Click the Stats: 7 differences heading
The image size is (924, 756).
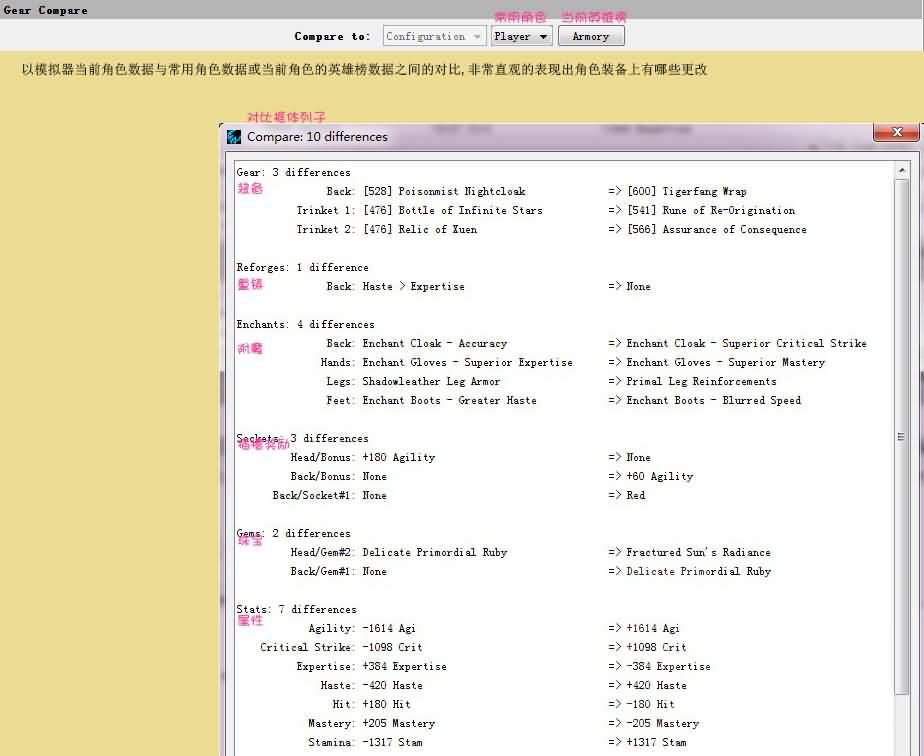pyautogui.click(x=296, y=609)
